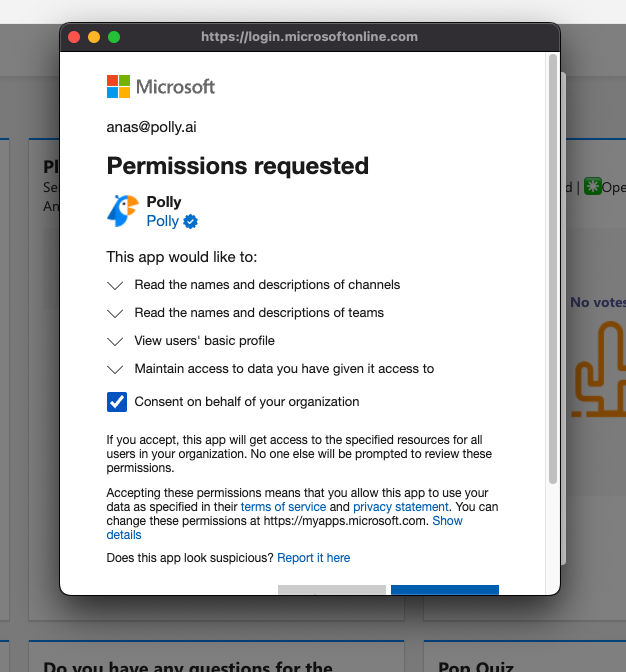Open the Polly publisher link

pyautogui.click(x=163, y=221)
